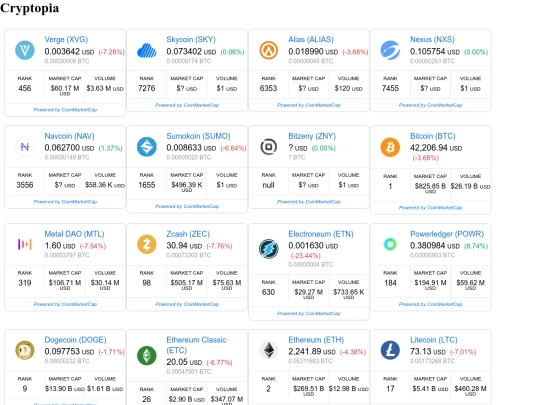Follow Powered by CoinMarketCap under Bitcoin
This screenshot has height=405, width=540.
430,208
